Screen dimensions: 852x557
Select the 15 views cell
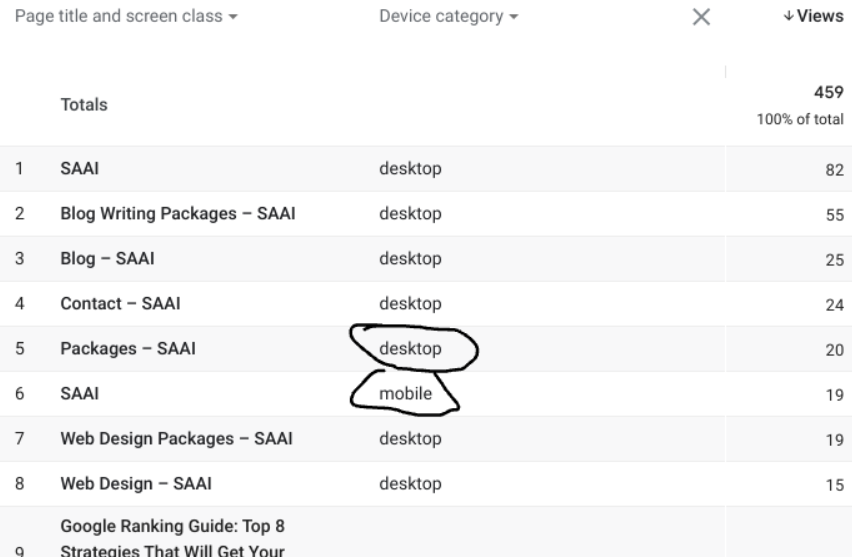(833, 486)
